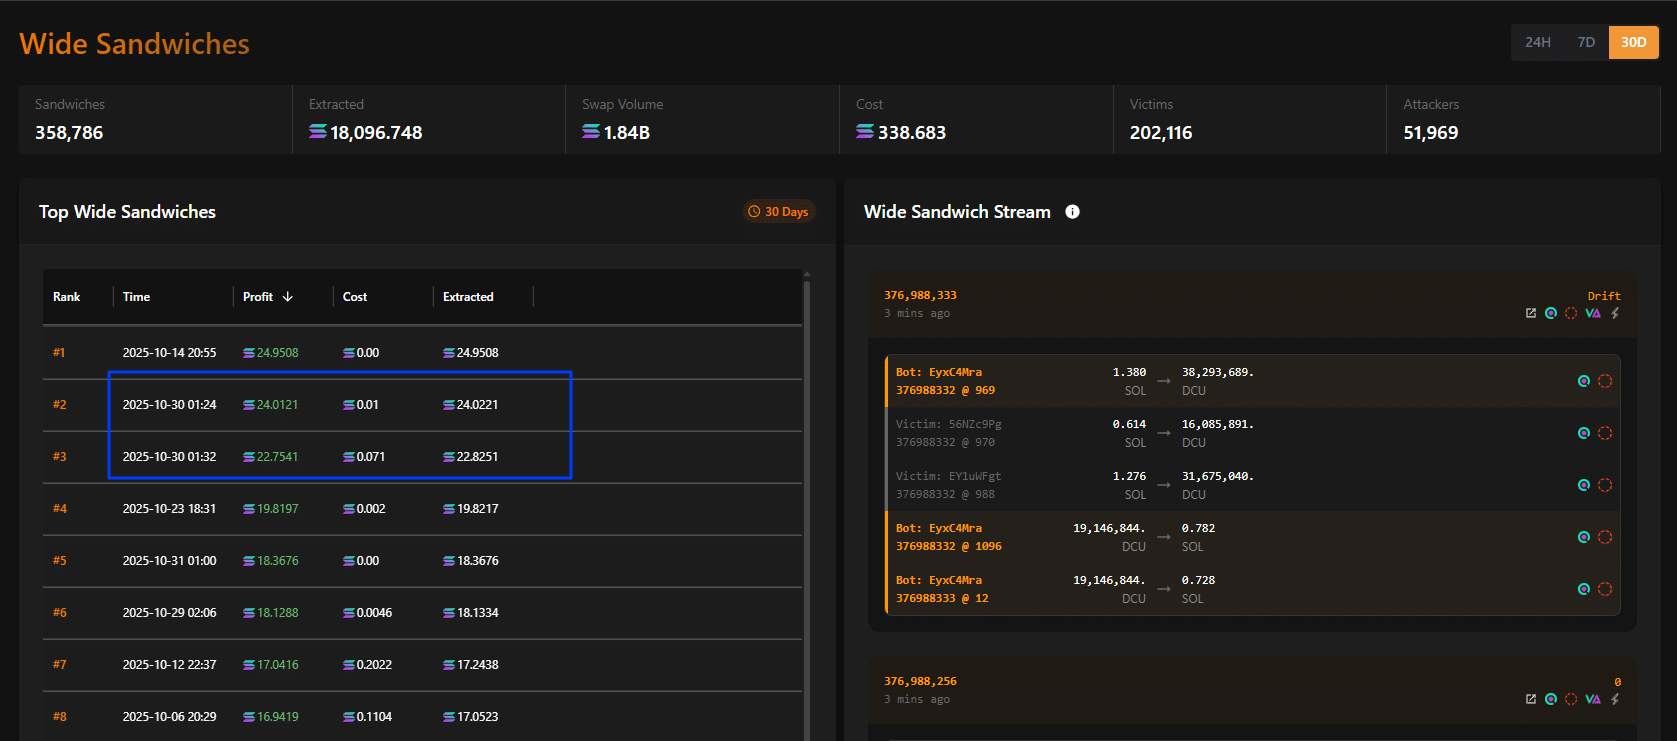The height and width of the screenshot is (741, 1677).
Task: Click teal explorer icon on first Bot EyxC4Mra row
Action: (1583, 381)
